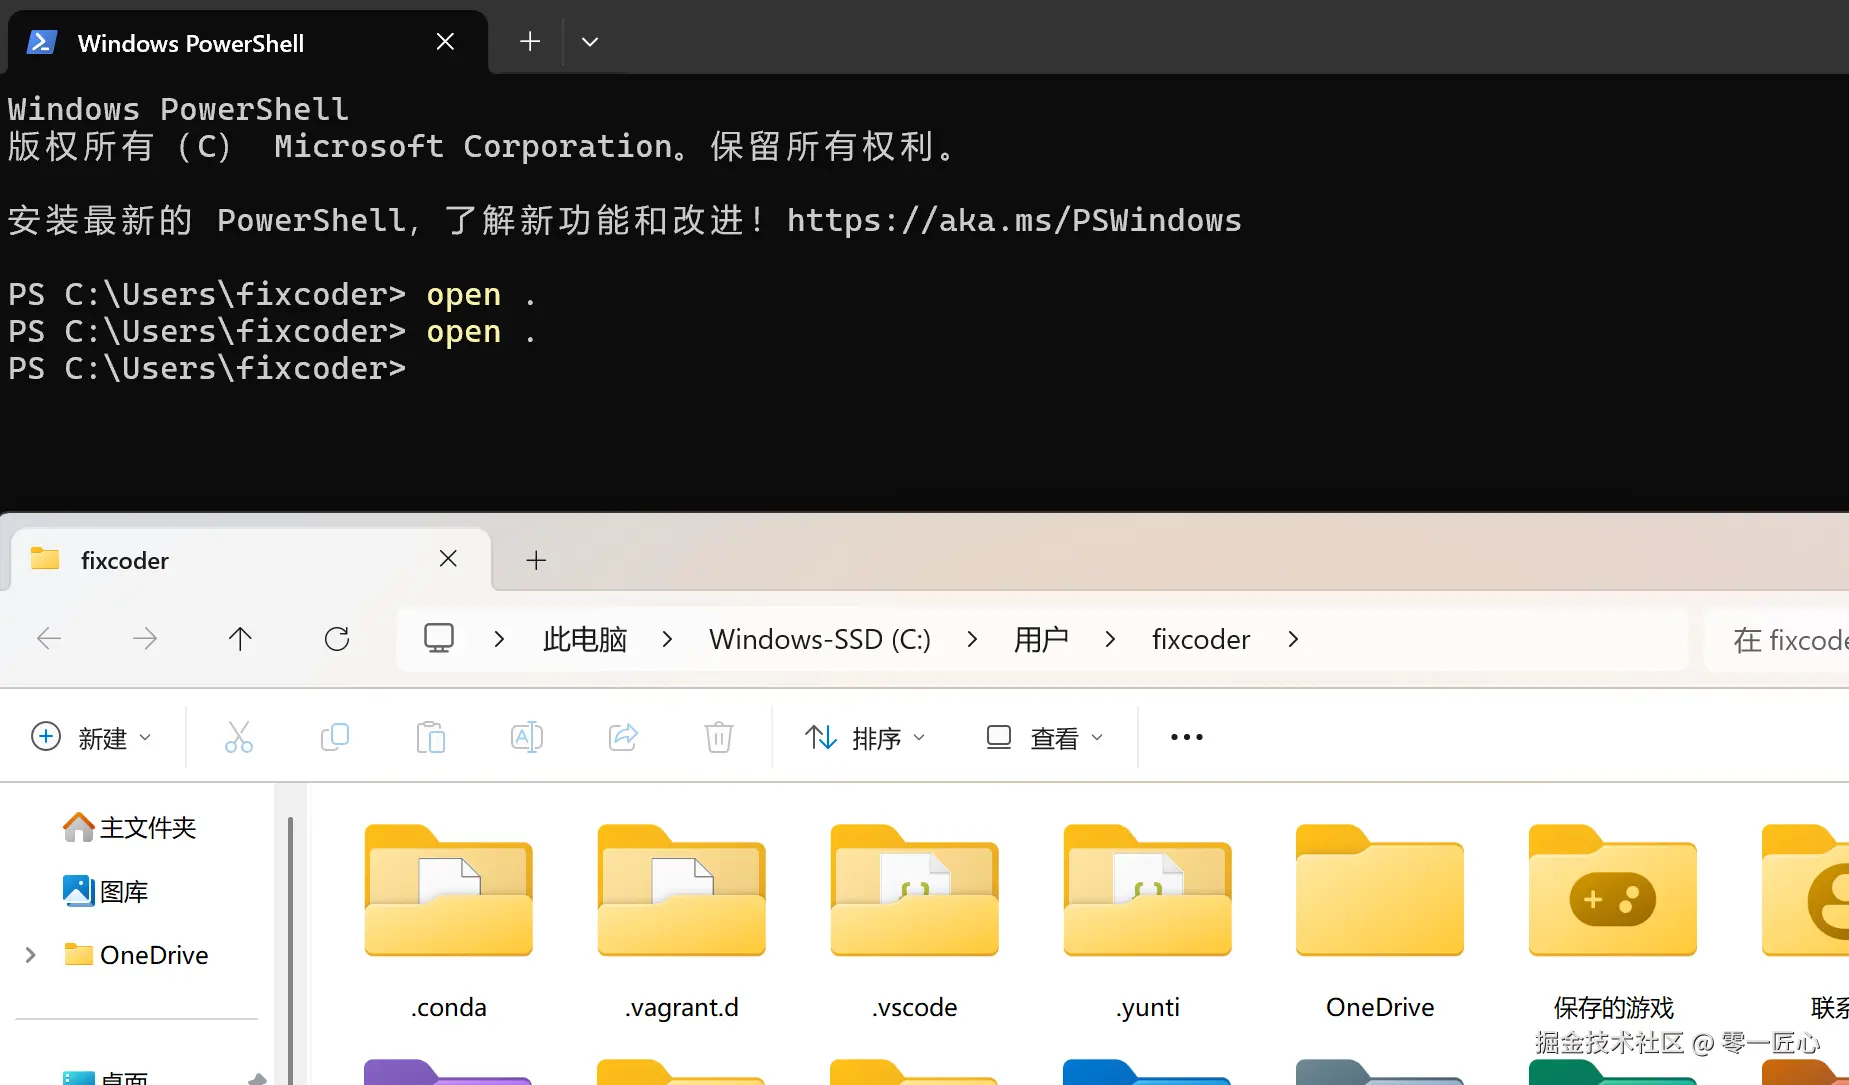This screenshot has width=1849, height=1085.
Task: Go forward in File Explorer
Action: pyautogui.click(x=145, y=639)
